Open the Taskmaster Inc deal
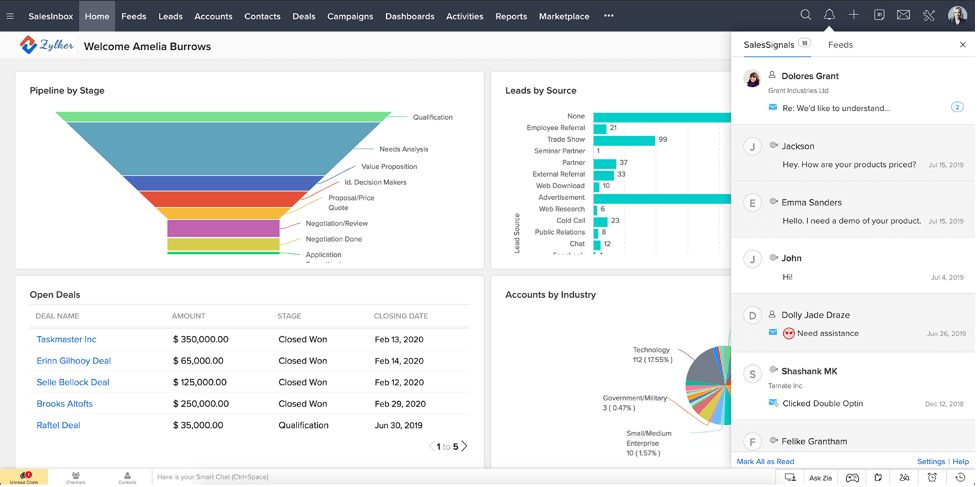977x487 pixels. point(67,339)
